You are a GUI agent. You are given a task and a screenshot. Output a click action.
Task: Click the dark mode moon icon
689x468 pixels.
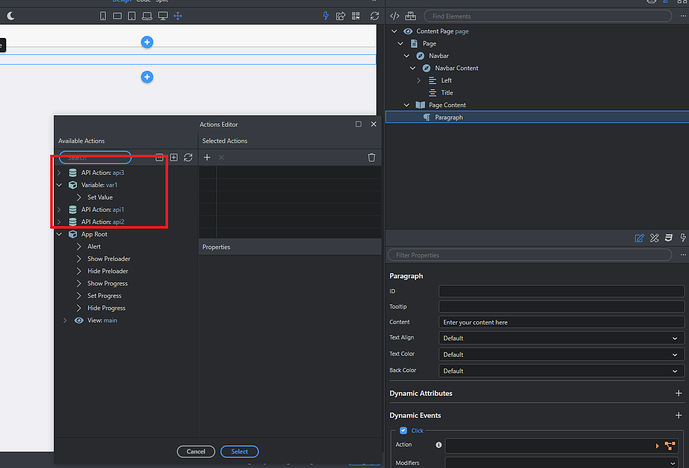[x=10, y=16]
